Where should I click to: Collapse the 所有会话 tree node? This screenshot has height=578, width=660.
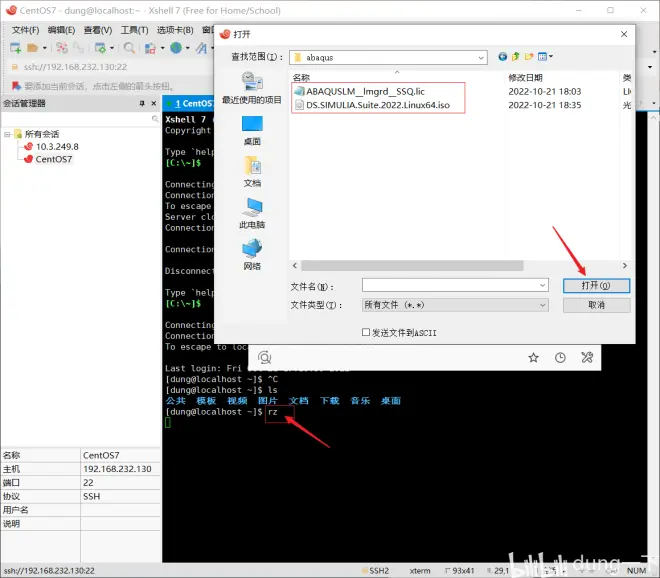click(x=7, y=134)
